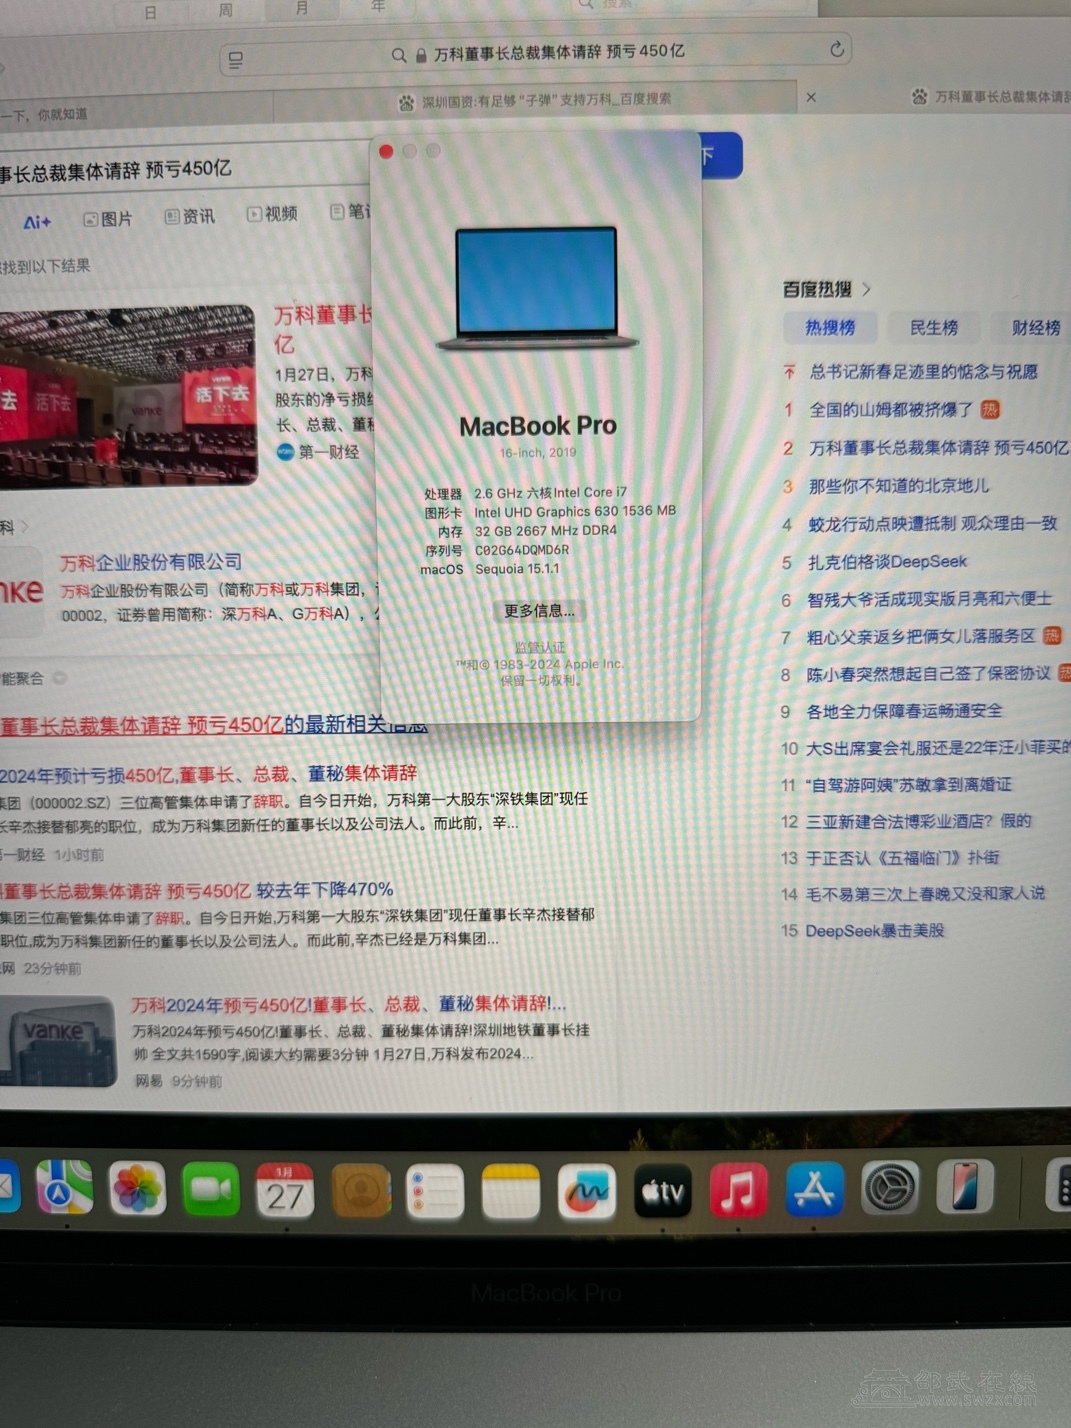Open the 2024年预计亏损450亿 news headline
The height and width of the screenshot is (1428, 1071).
click(x=208, y=773)
